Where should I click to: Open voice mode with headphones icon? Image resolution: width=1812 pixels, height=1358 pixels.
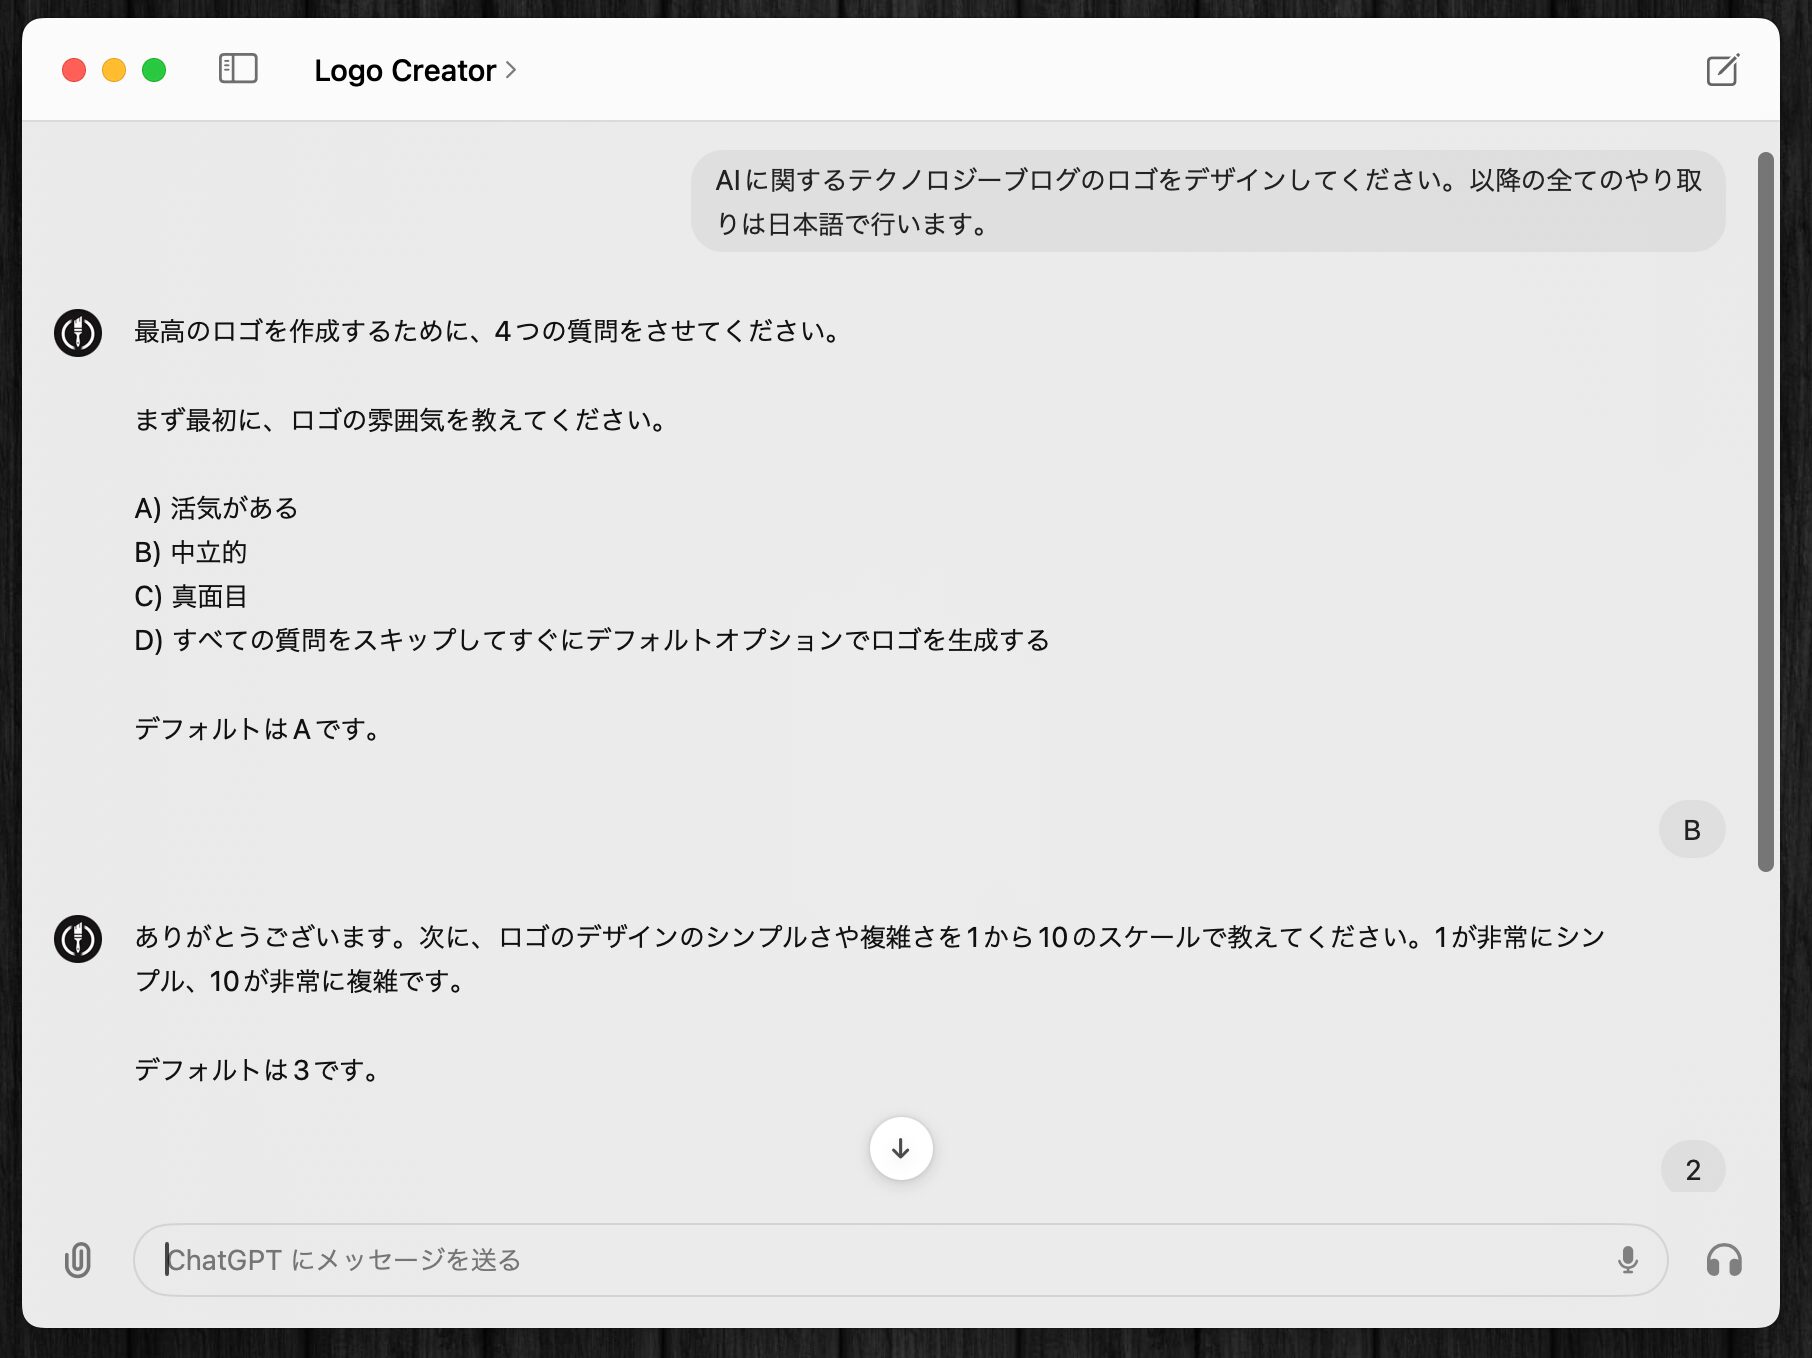tap(1723, 1260)
